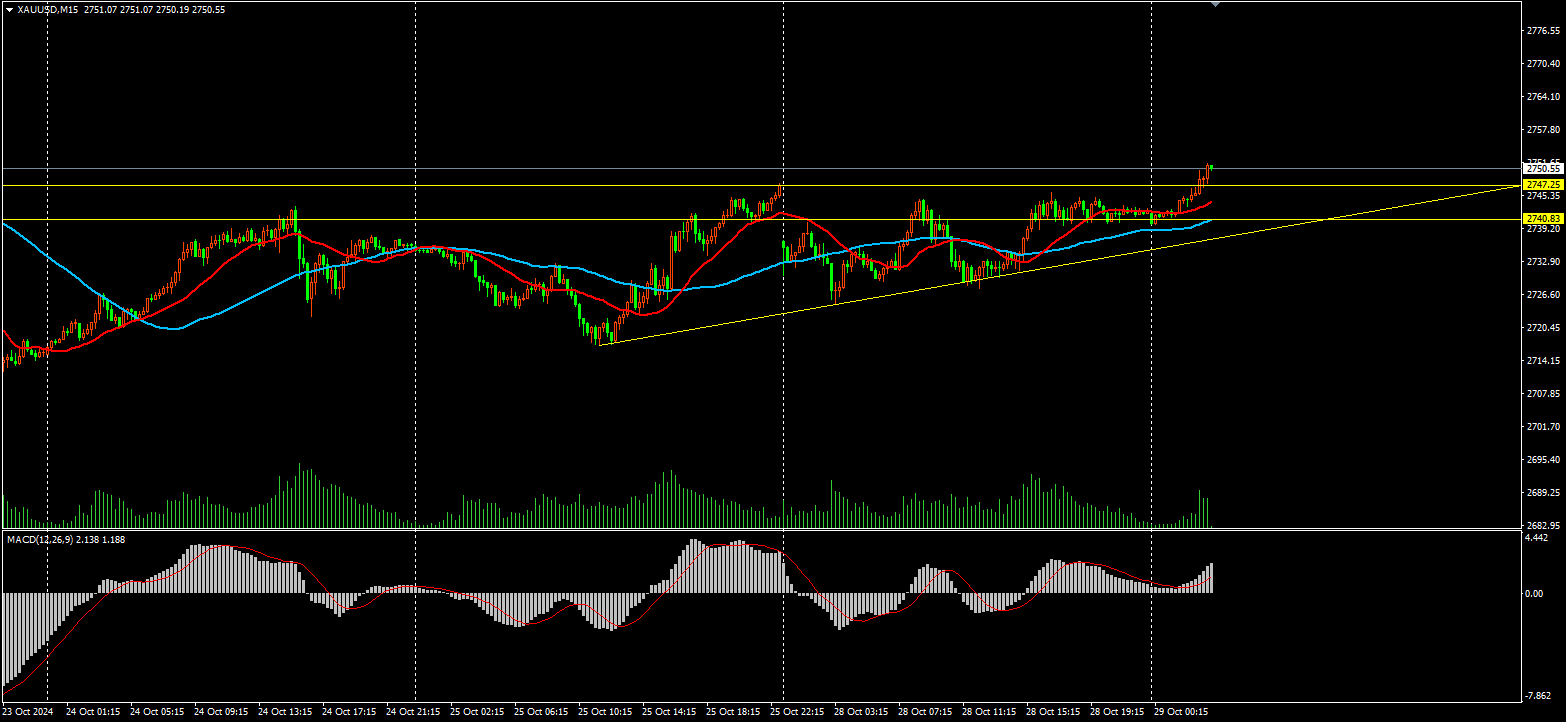The height and width of the screenshot is (722, 1566).
Task: Click the 24 Oct 01:15 time label
Action: [x=94, y=713]
